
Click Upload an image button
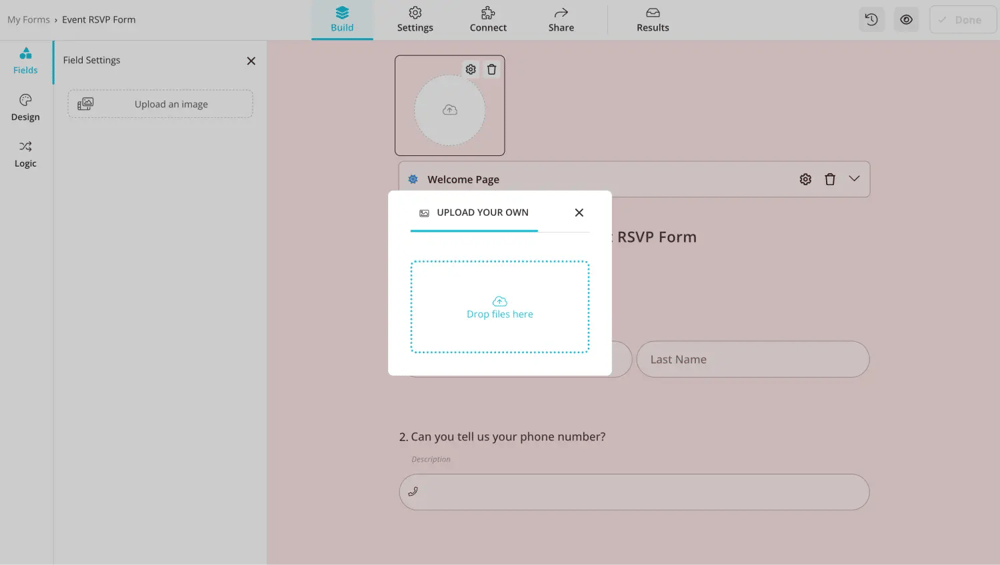(160, 104)
